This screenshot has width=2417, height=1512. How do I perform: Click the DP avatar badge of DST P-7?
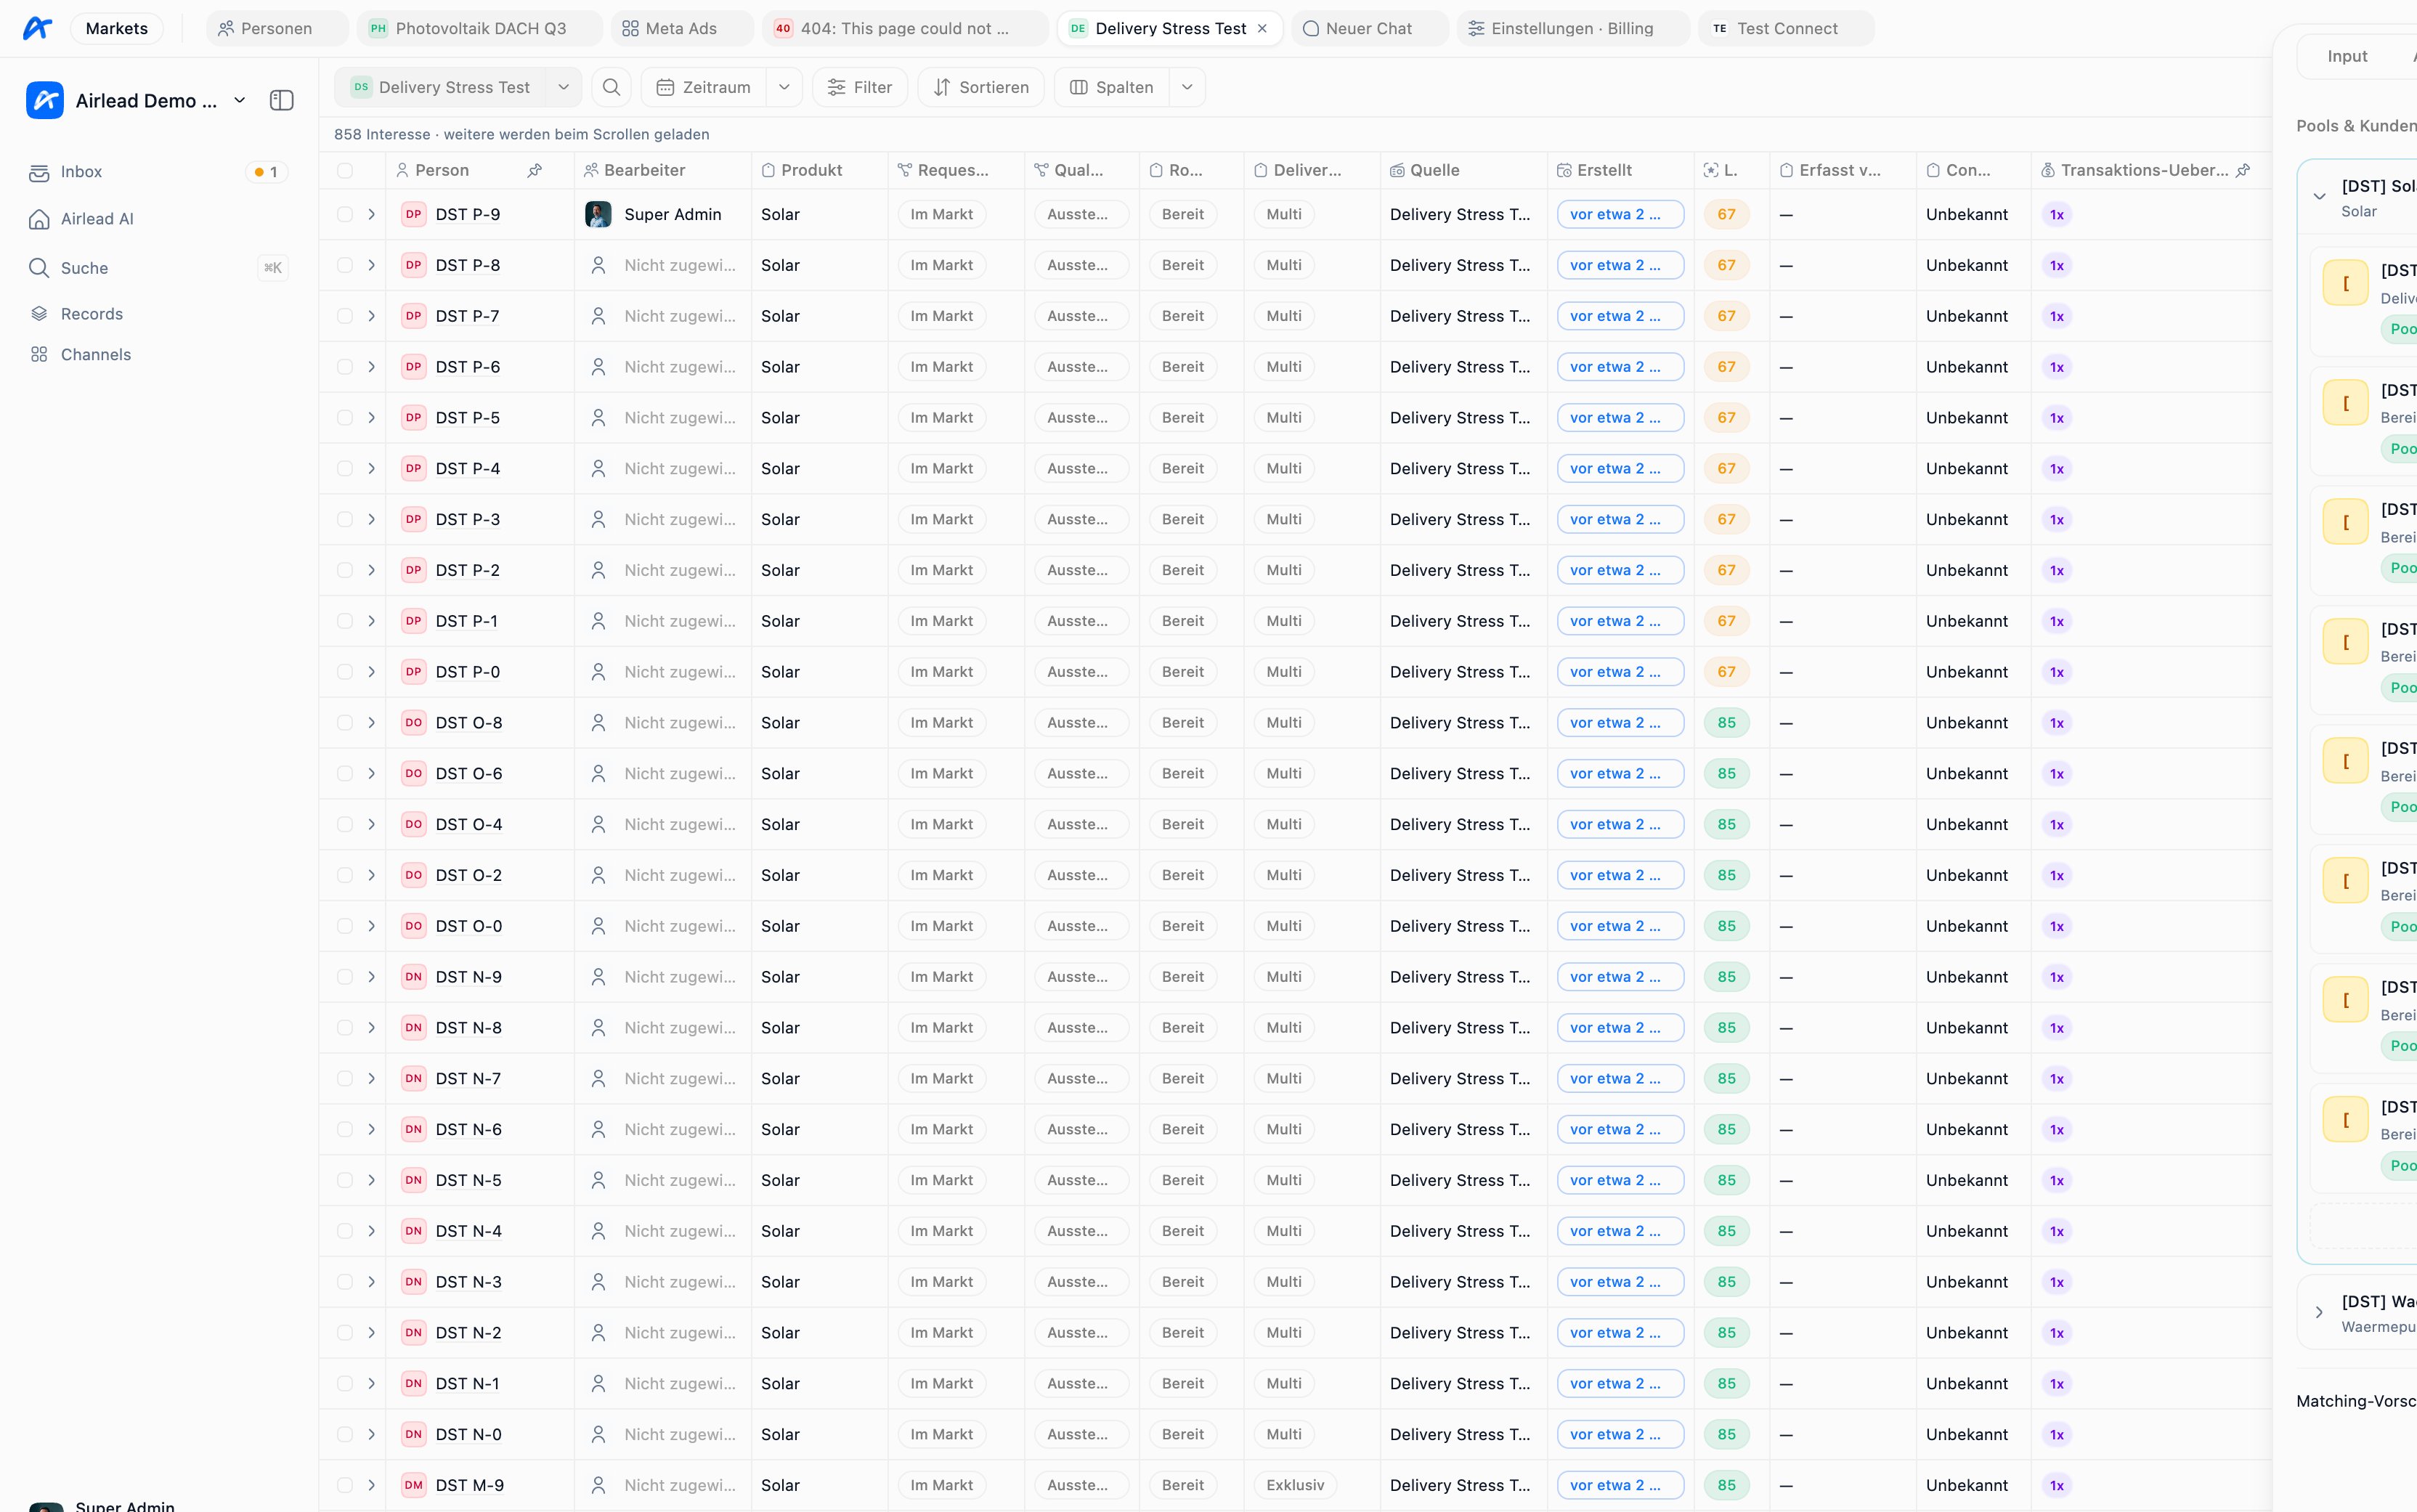click(413, 316)
